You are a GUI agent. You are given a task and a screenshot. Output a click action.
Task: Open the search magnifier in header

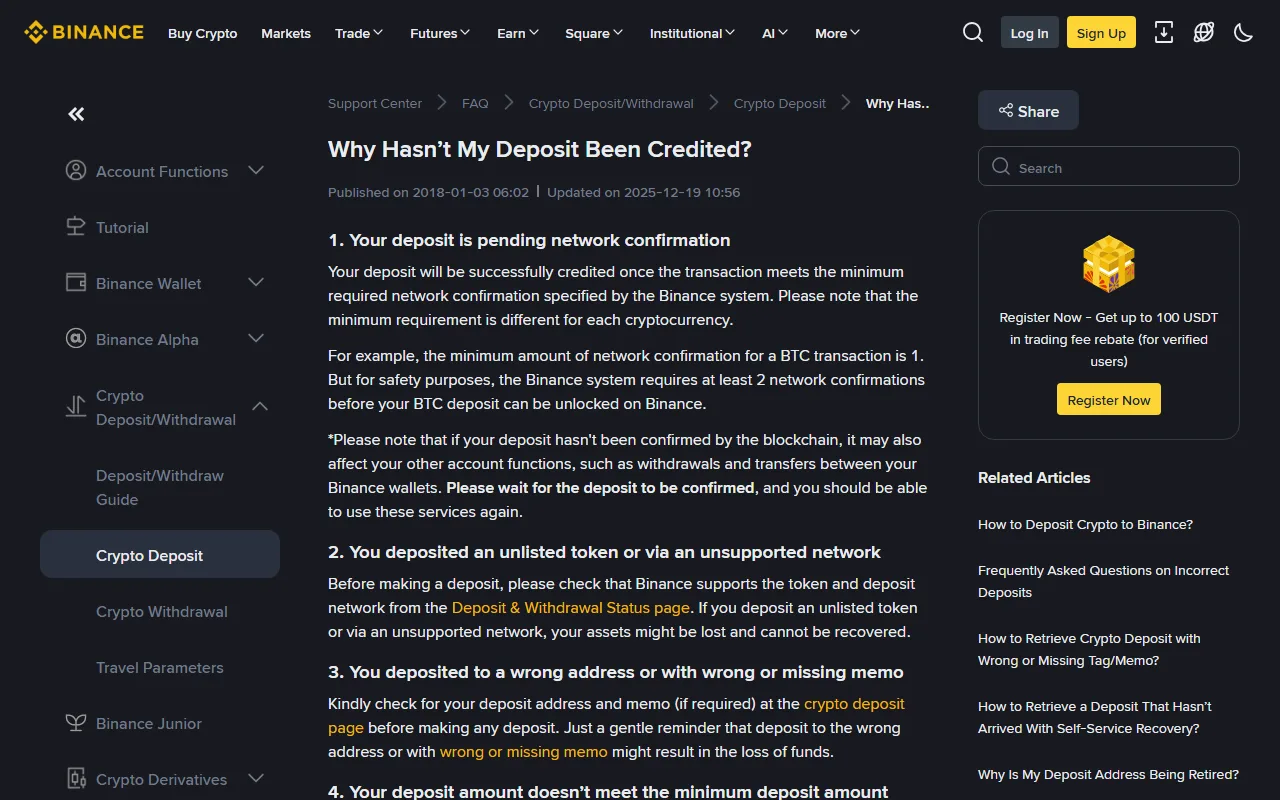pyautogui.click(x=973, y=33)
